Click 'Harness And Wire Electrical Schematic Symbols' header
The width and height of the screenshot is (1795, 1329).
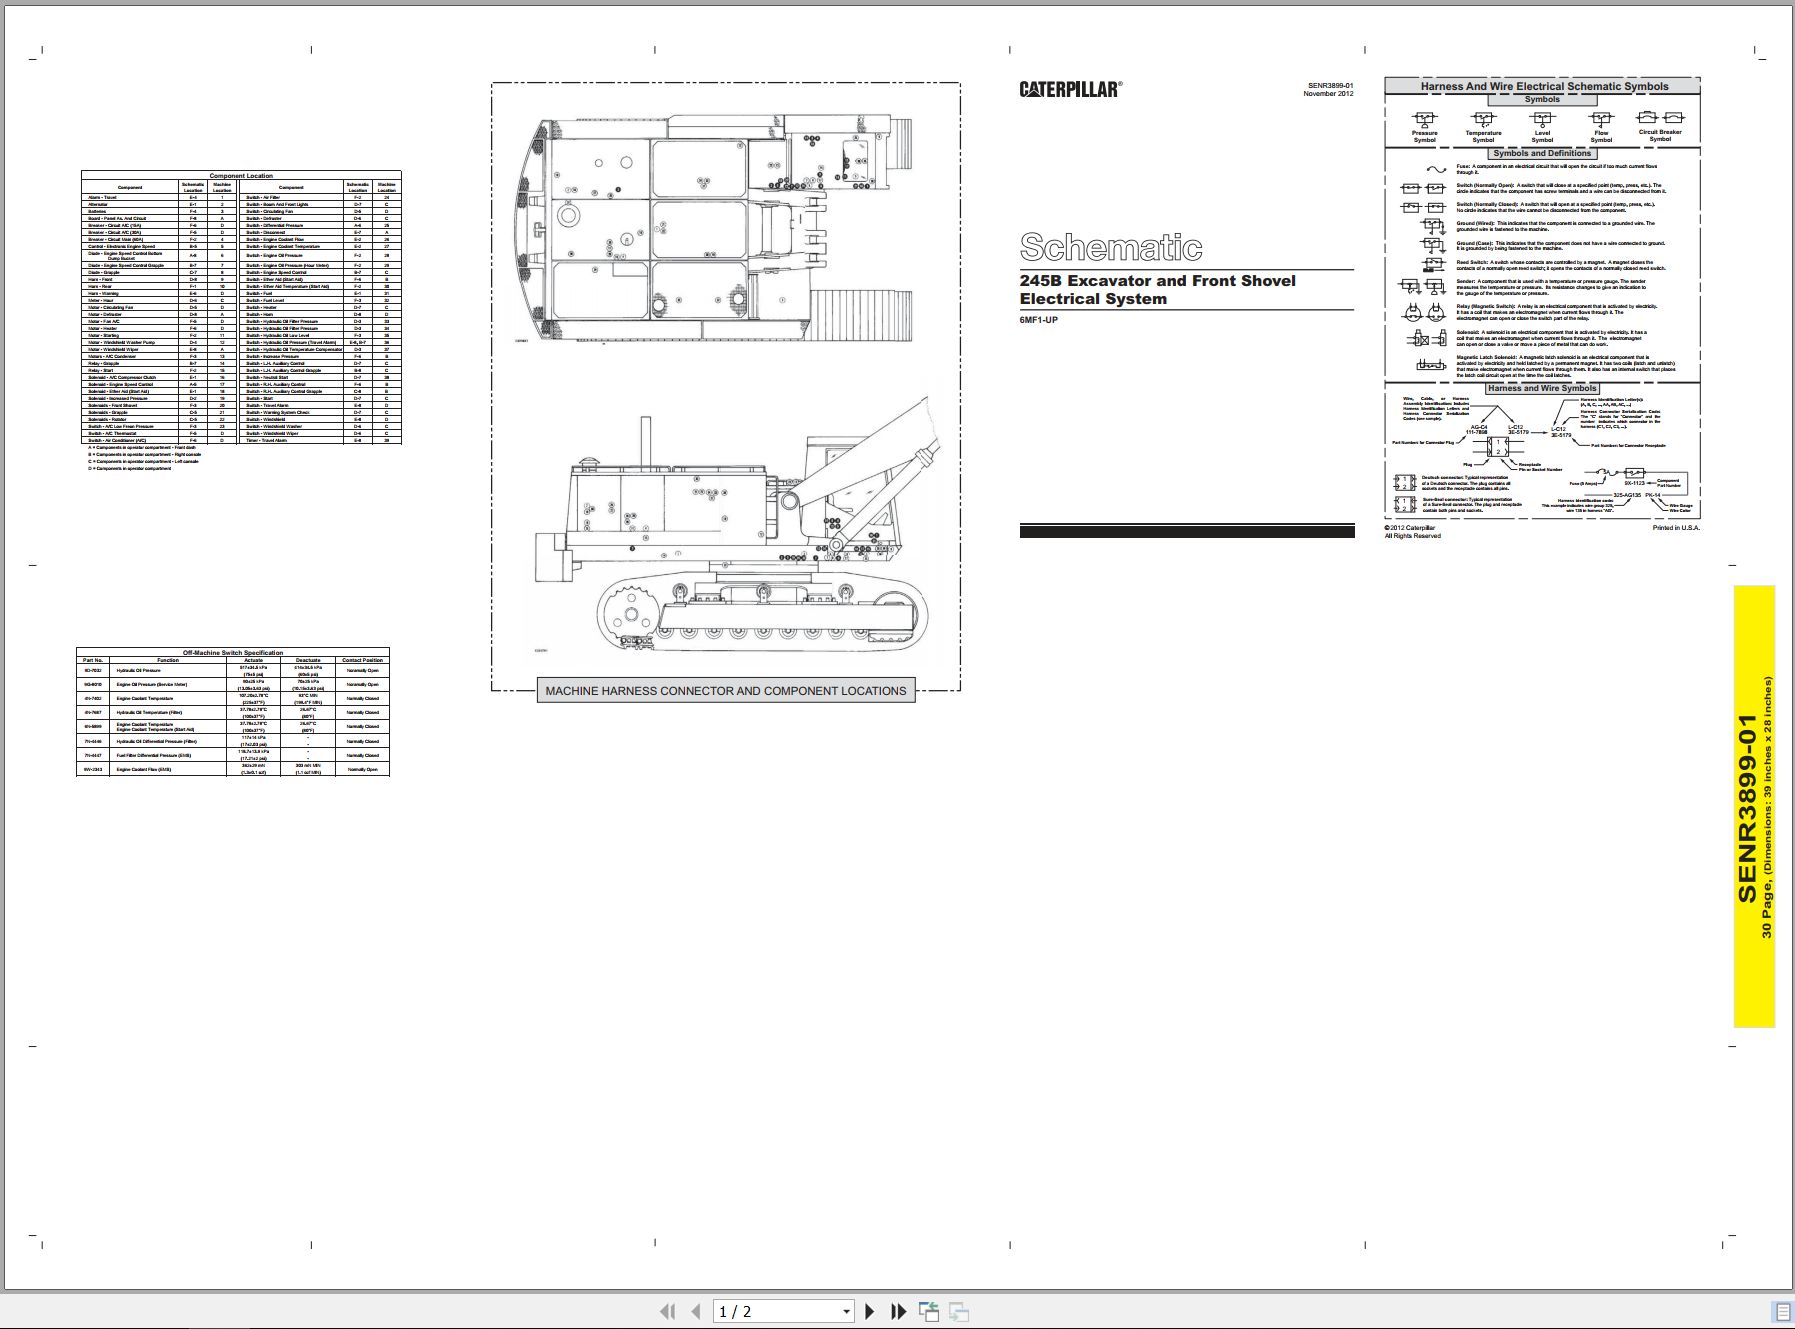(x=1544, y=86)
